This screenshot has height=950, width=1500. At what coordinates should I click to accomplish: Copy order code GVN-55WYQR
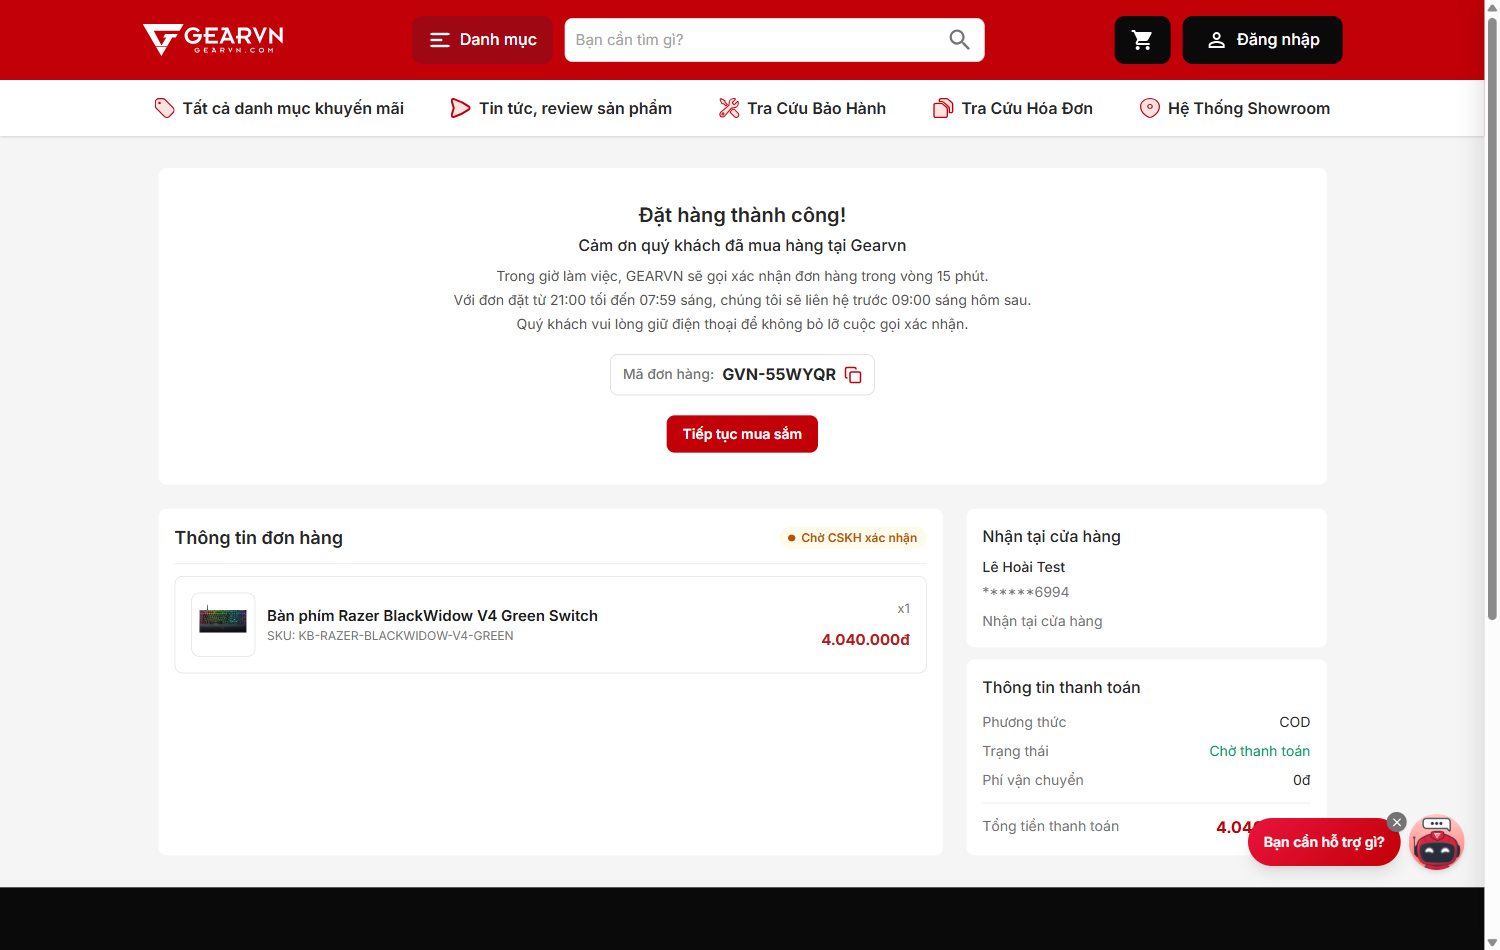point(853,375)
